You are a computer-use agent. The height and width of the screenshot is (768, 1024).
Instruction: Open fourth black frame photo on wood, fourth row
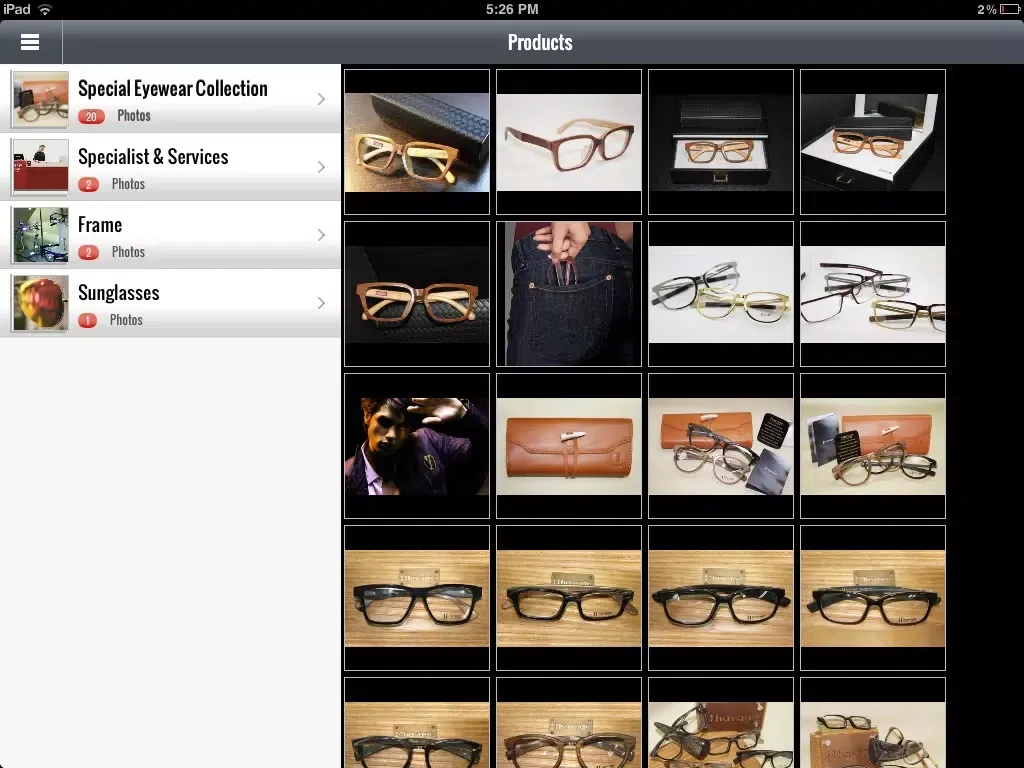pyautogui.click(x=873, y=598)
